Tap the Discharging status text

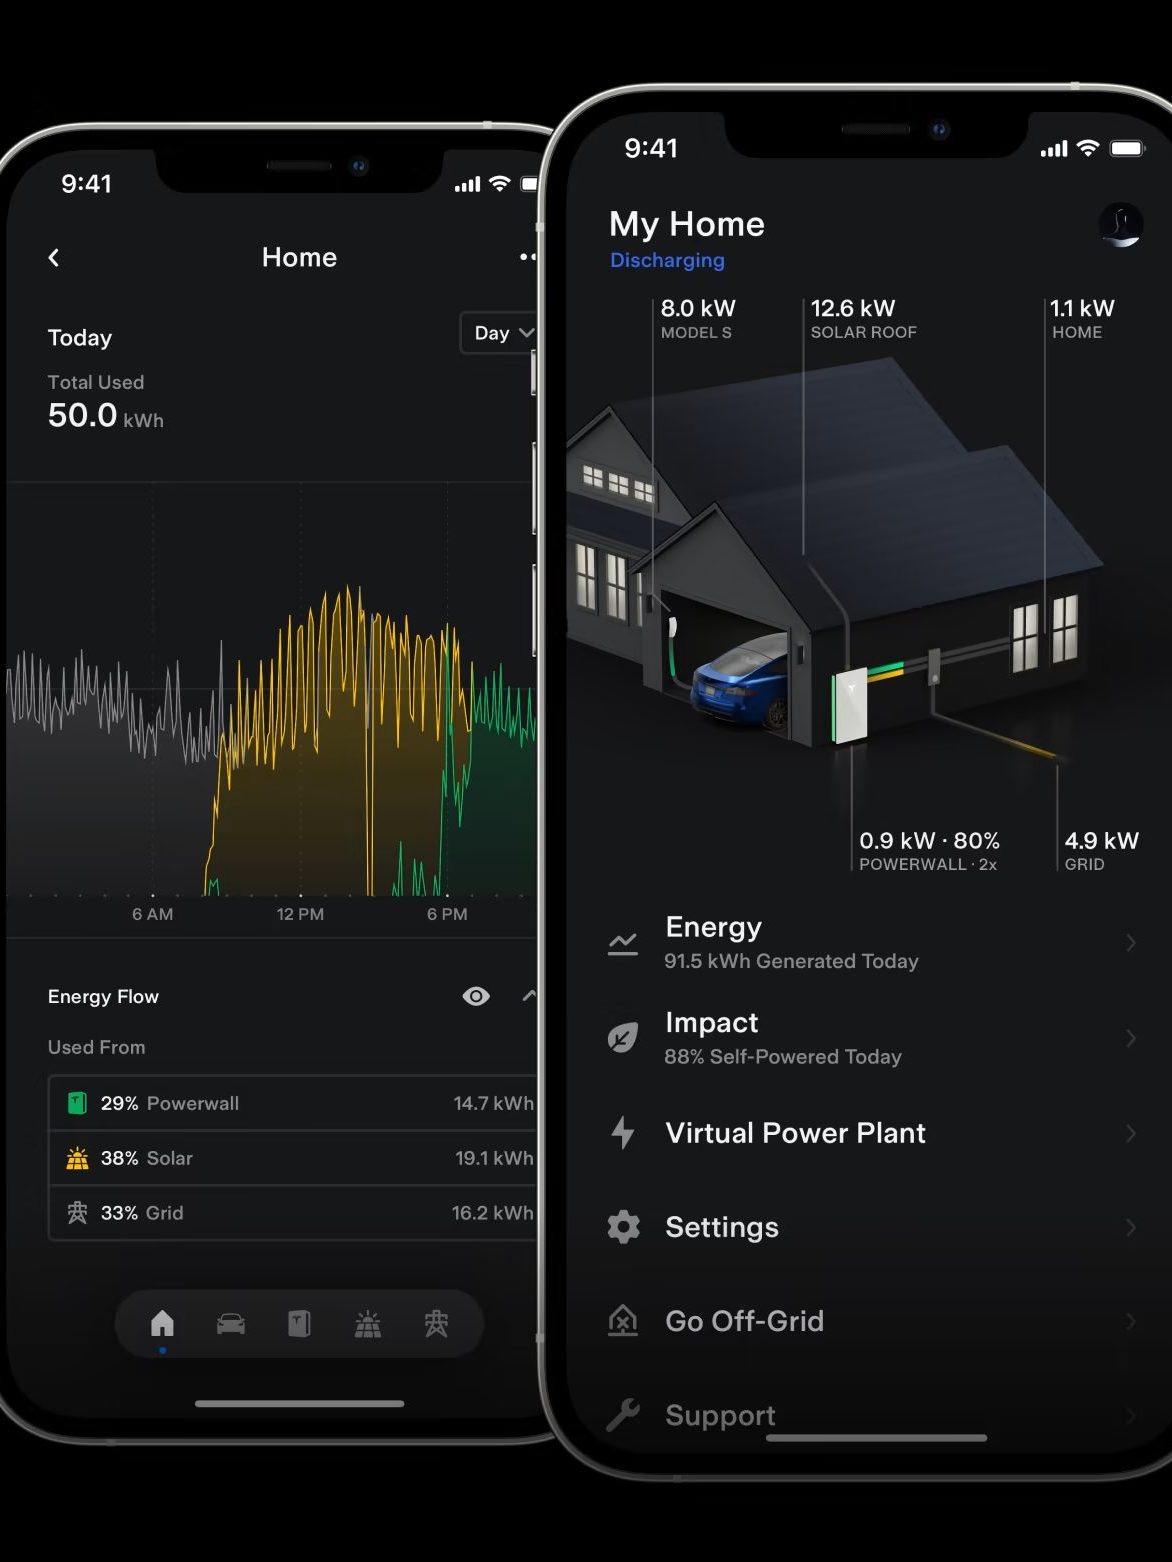(667, 260)
